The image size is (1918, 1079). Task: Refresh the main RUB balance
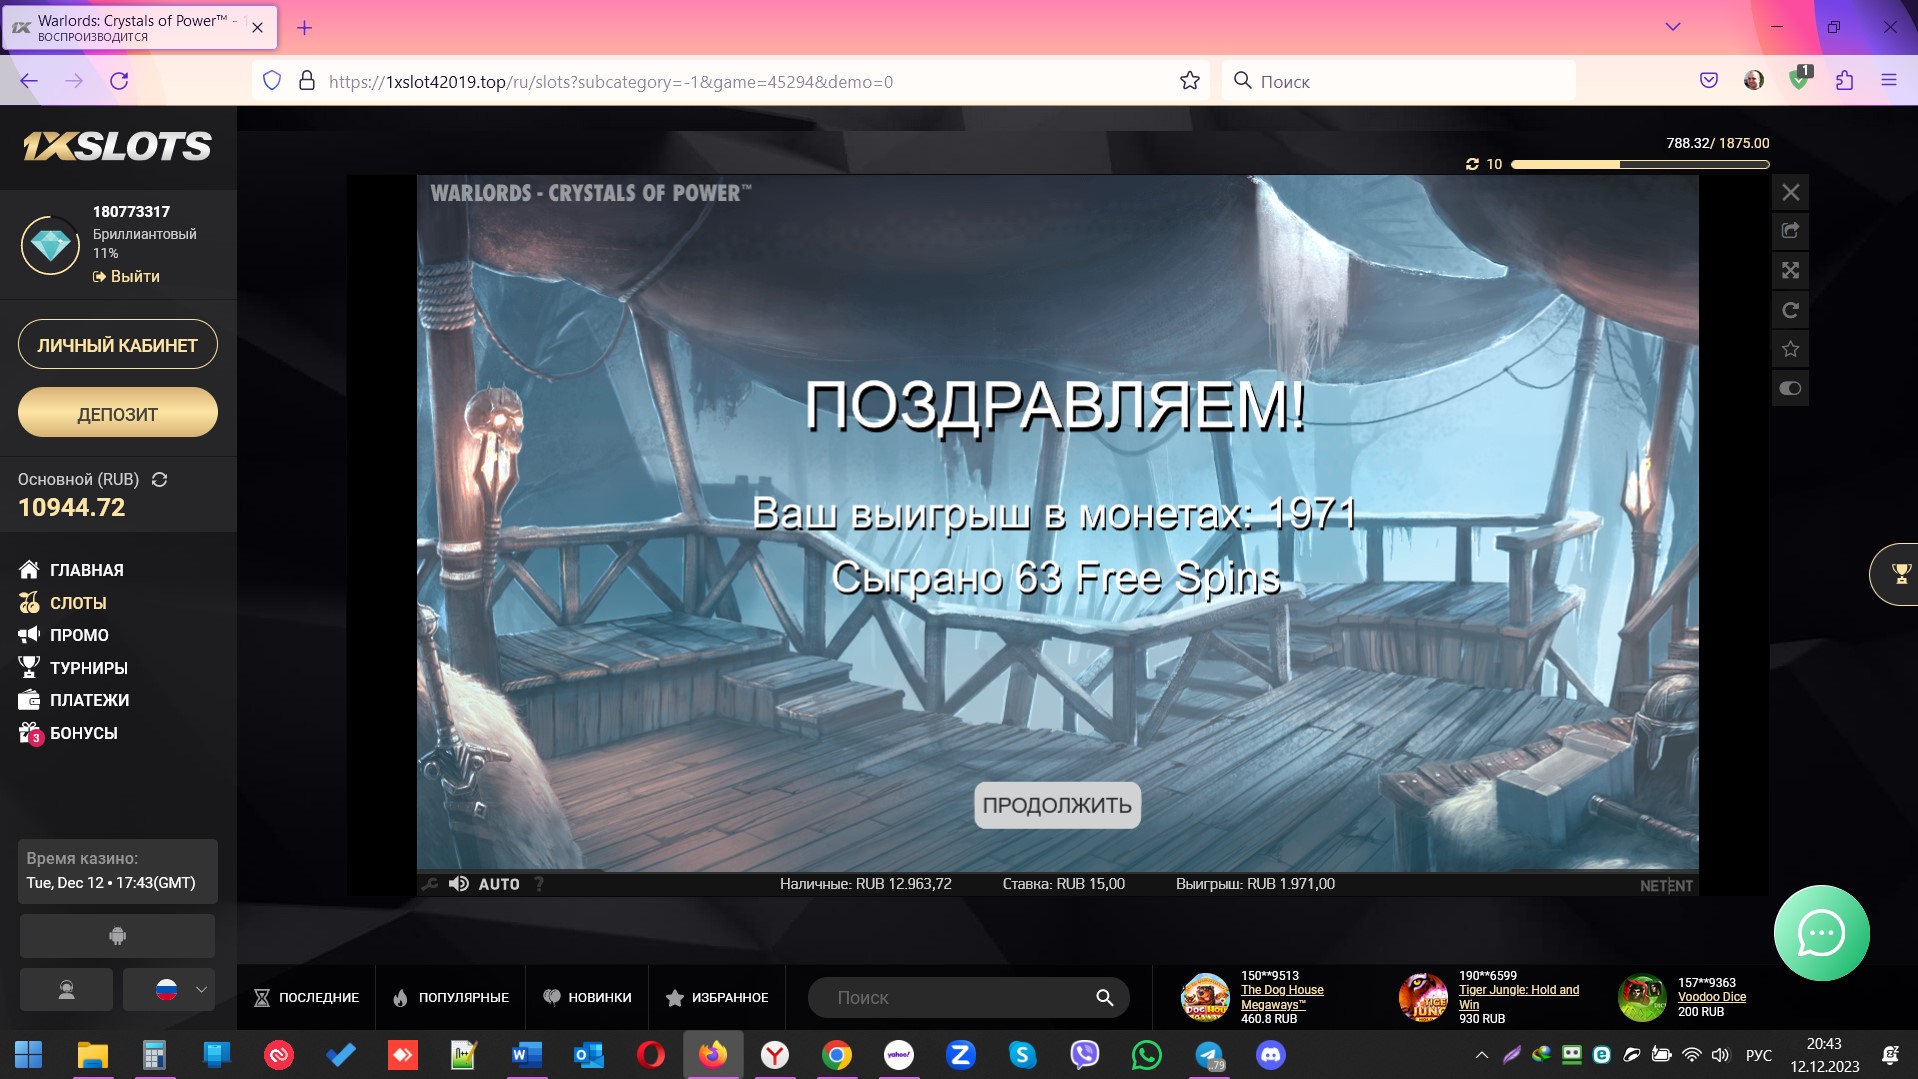point(159,480)
